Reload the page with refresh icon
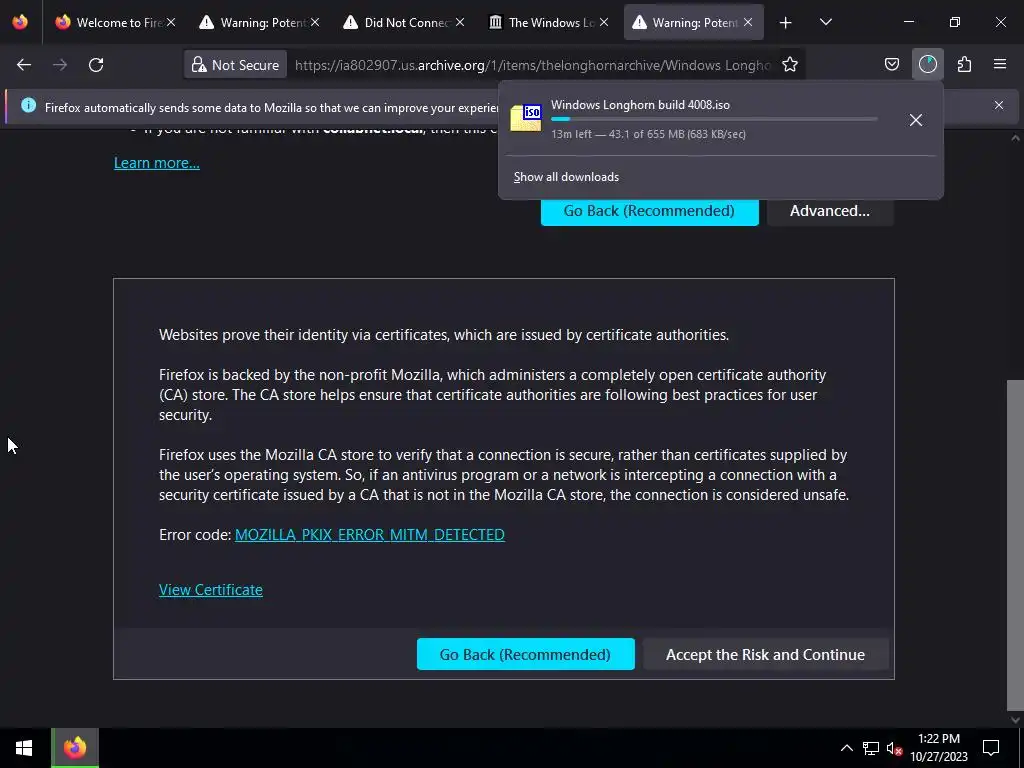 coord(96,65)
